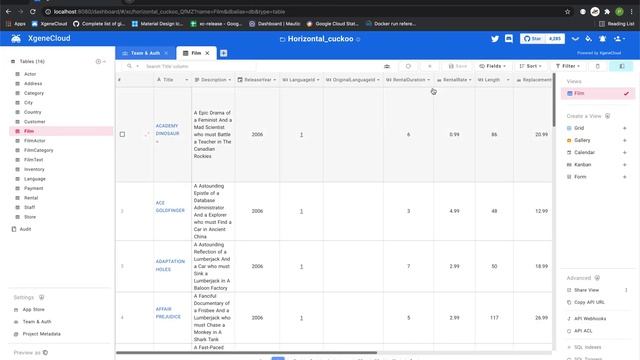Image resolution: width=640 pixels, height=360 pixels.
Task: Click the notifications bell icon
Action: [x=602, y=39]
